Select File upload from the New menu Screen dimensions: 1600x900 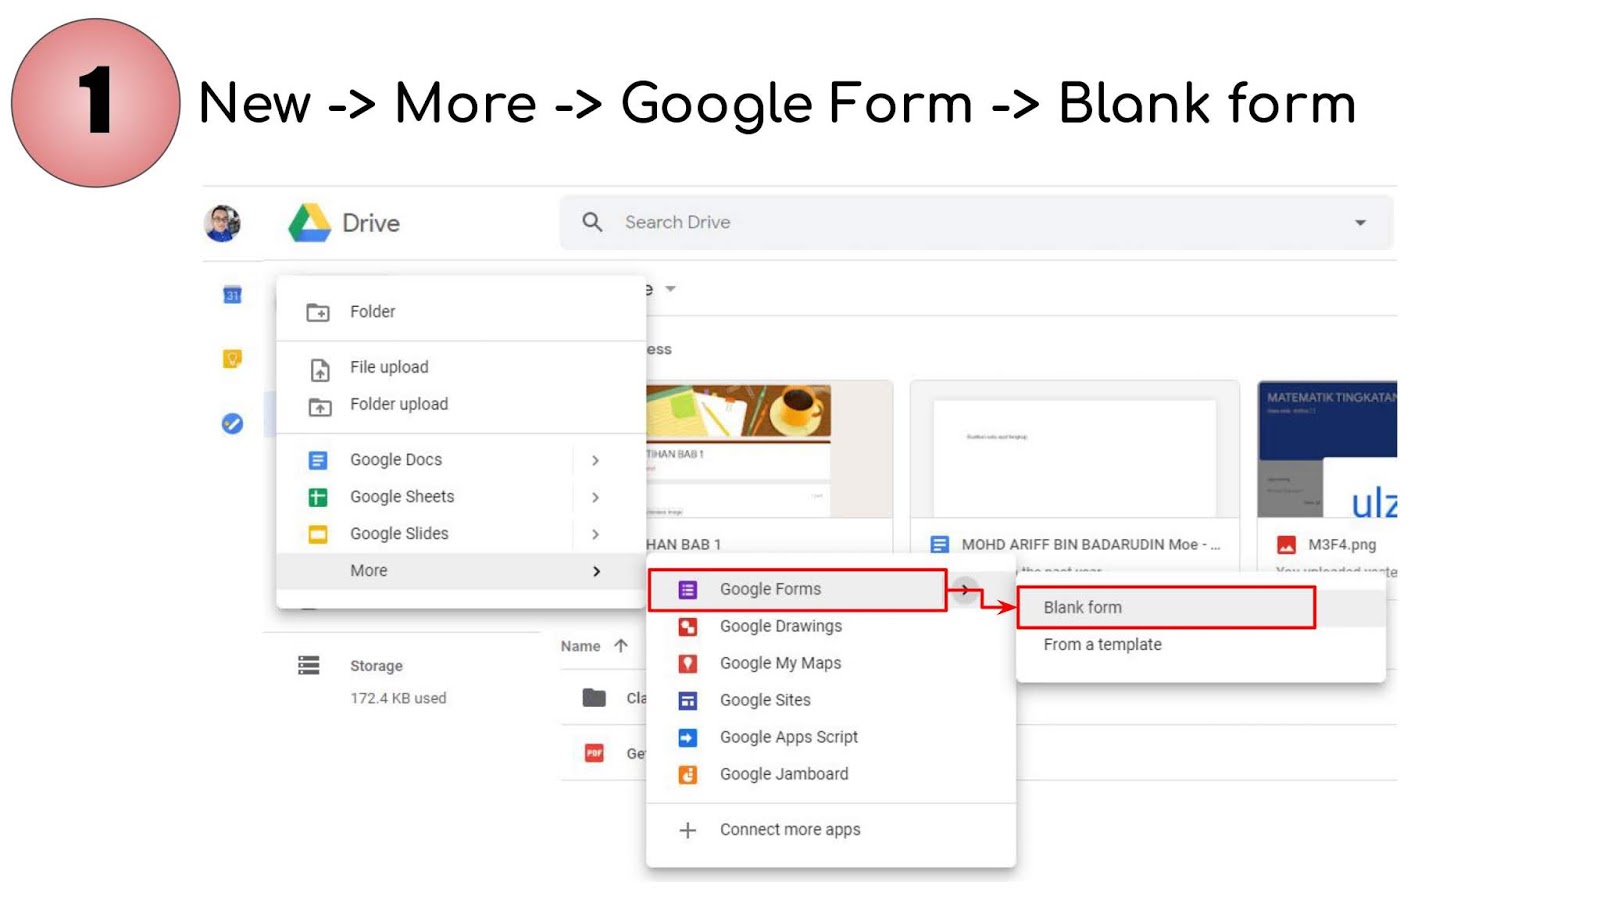pos(388,367)
